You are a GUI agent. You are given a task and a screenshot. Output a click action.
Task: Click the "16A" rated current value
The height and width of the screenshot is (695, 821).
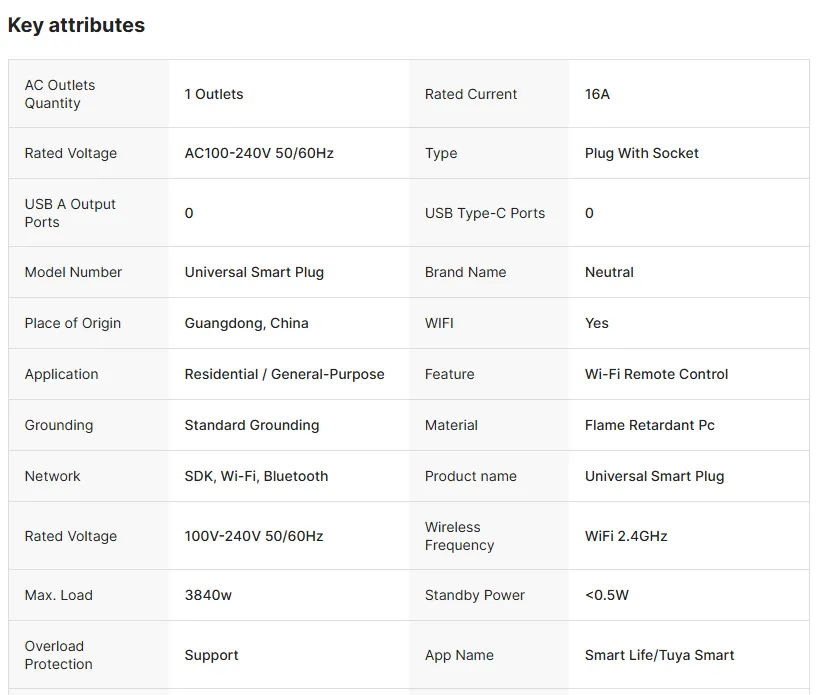click(597, 94)
